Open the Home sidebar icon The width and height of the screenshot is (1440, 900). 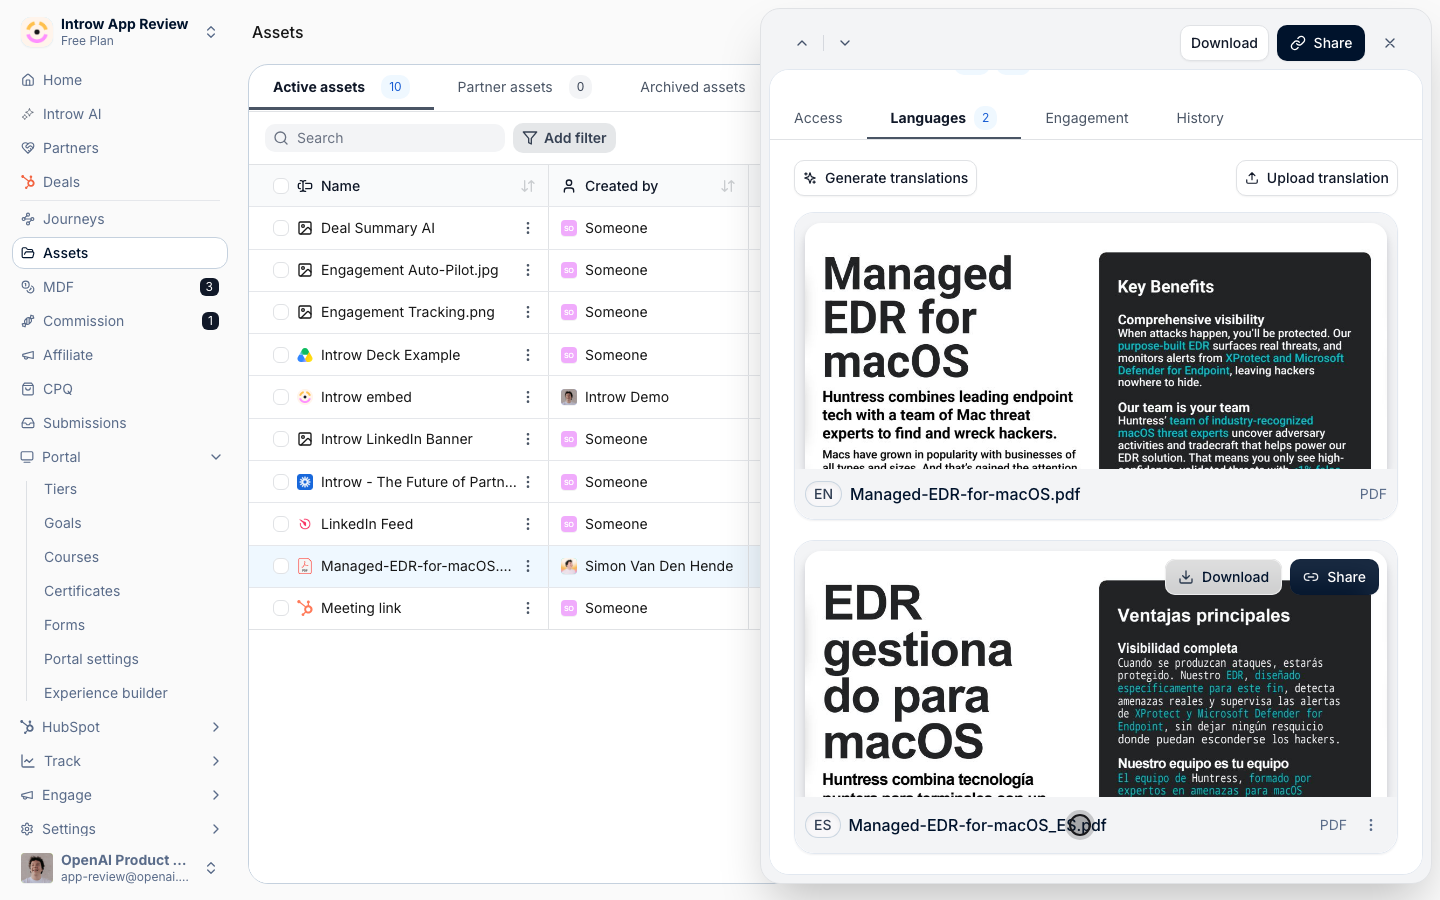tap(28, 80)
